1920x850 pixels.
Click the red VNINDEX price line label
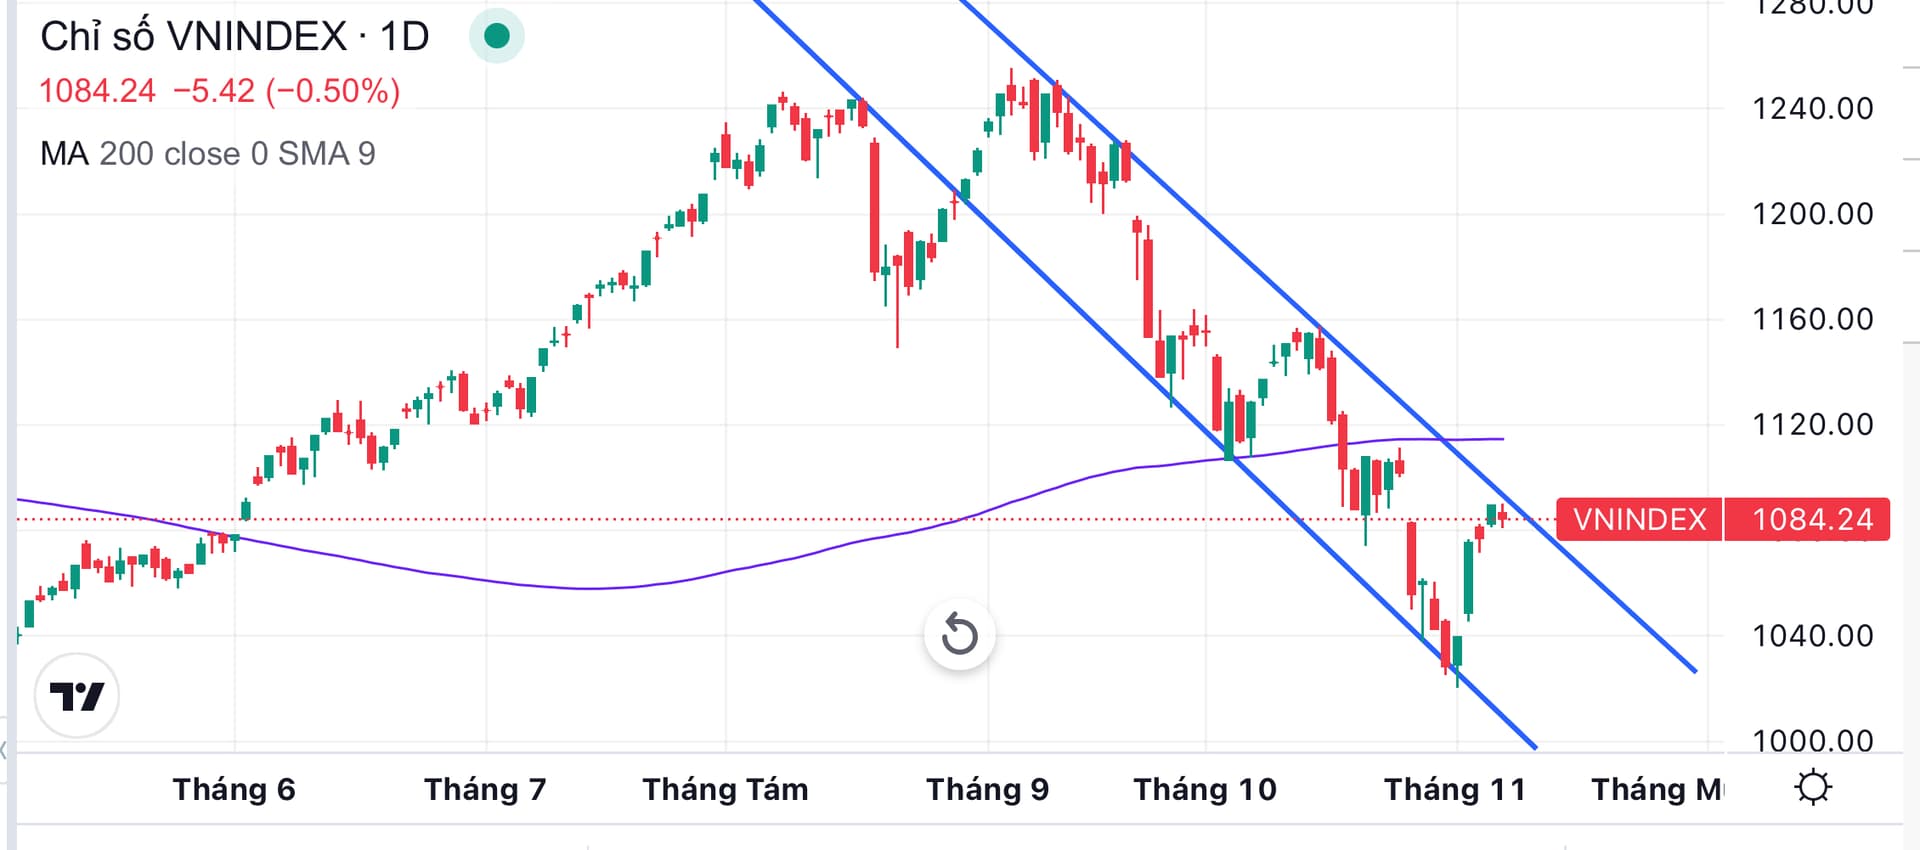click(1639, 520)
